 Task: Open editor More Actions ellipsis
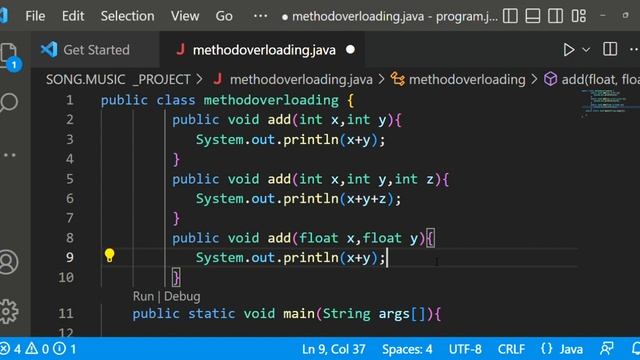point(634,49)
